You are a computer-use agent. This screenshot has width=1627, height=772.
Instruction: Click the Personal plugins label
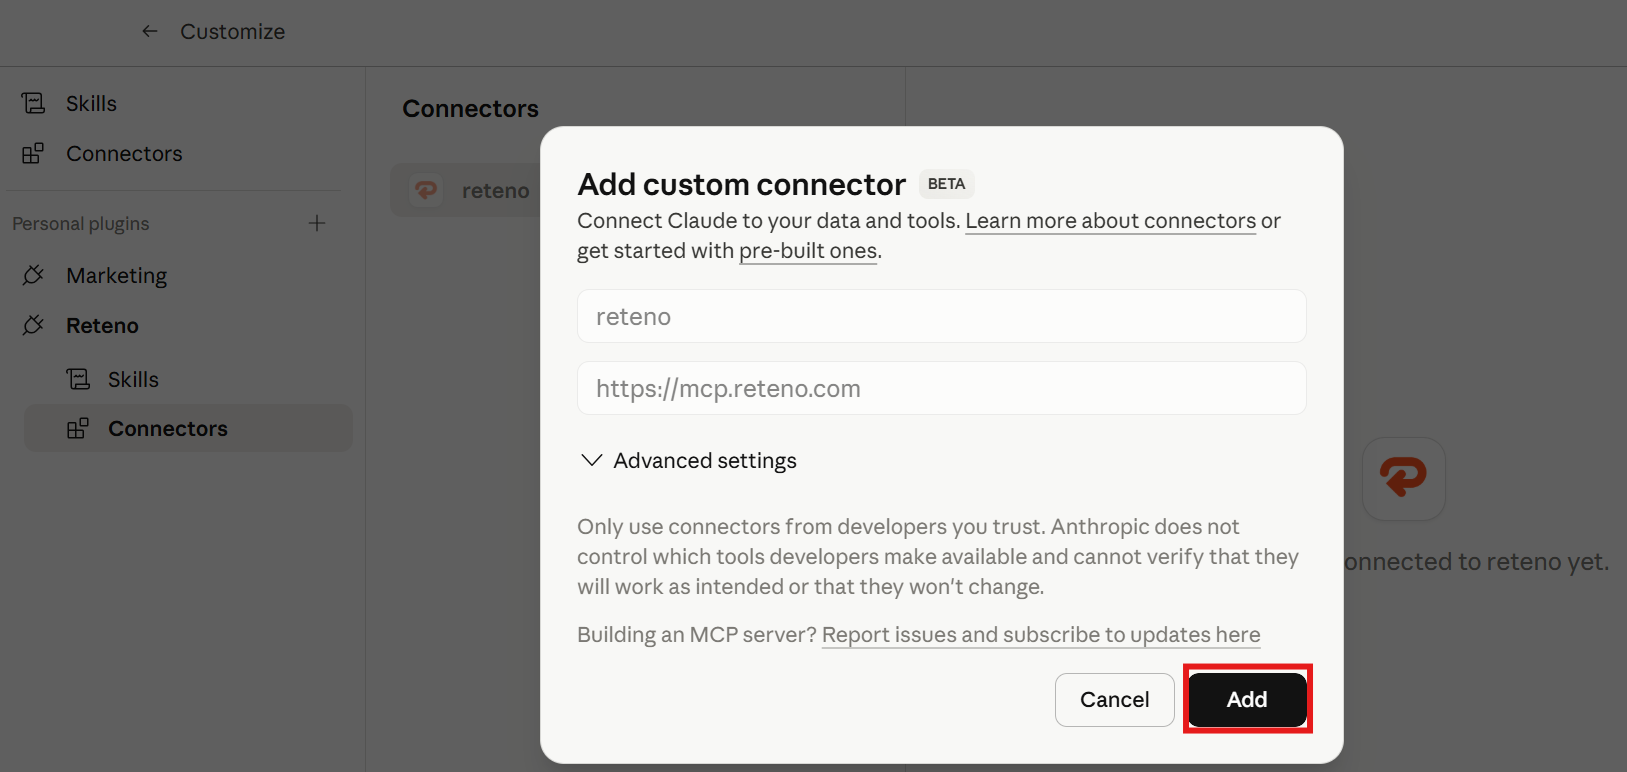[81, 223]
